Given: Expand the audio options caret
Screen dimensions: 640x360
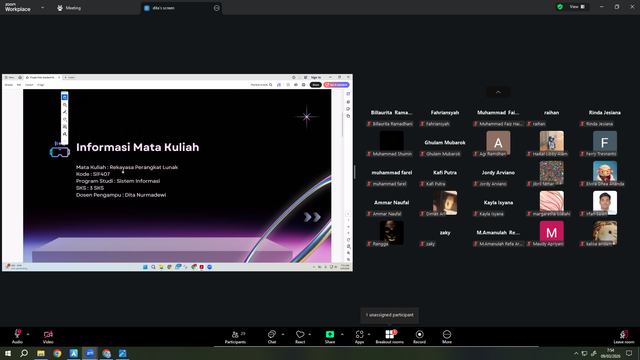Looking at the screenshot, I should pos(28,334).
